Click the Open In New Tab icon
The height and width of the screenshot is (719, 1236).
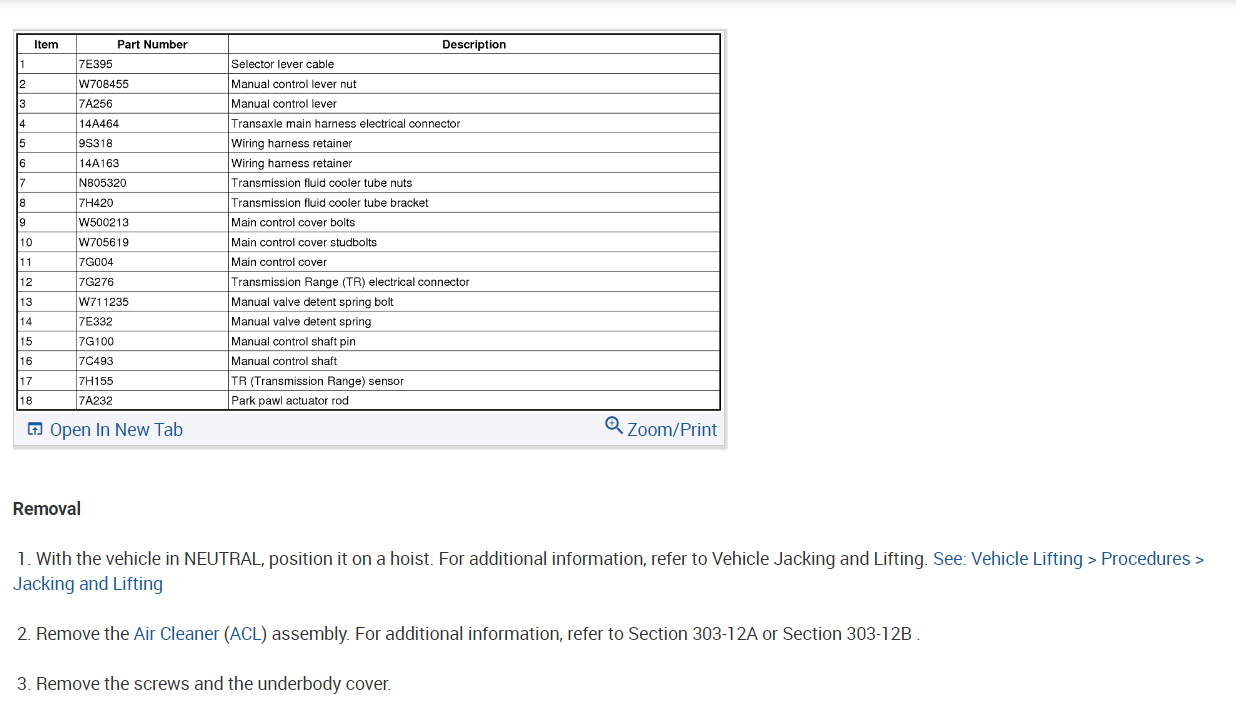(35, 430)
